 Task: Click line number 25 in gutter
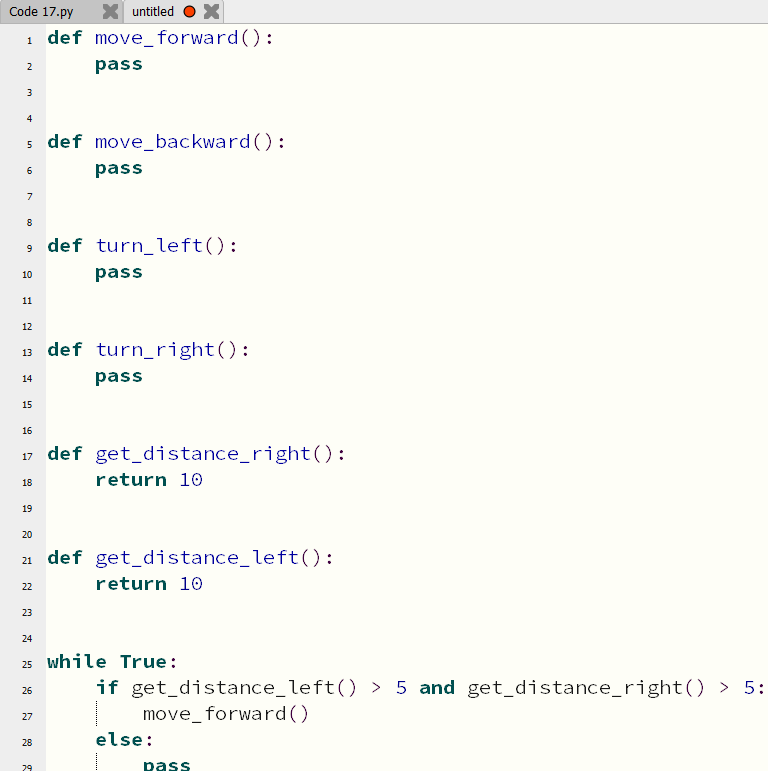(27, 665)
